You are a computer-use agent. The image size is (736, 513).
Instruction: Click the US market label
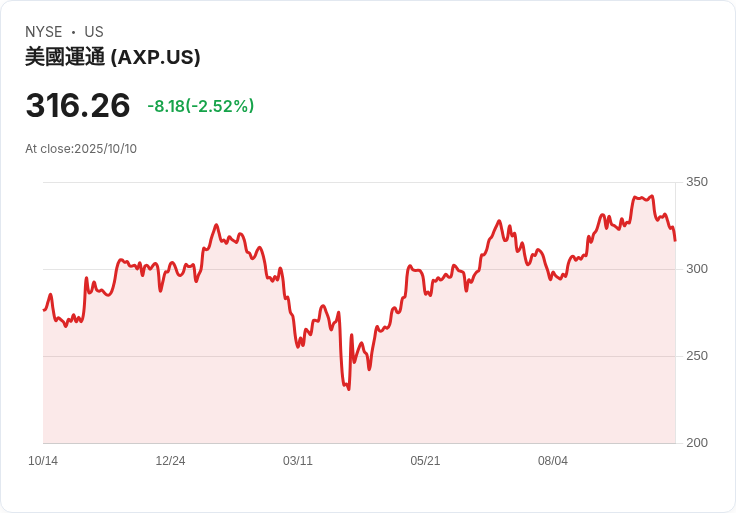(x=94, y=32)
